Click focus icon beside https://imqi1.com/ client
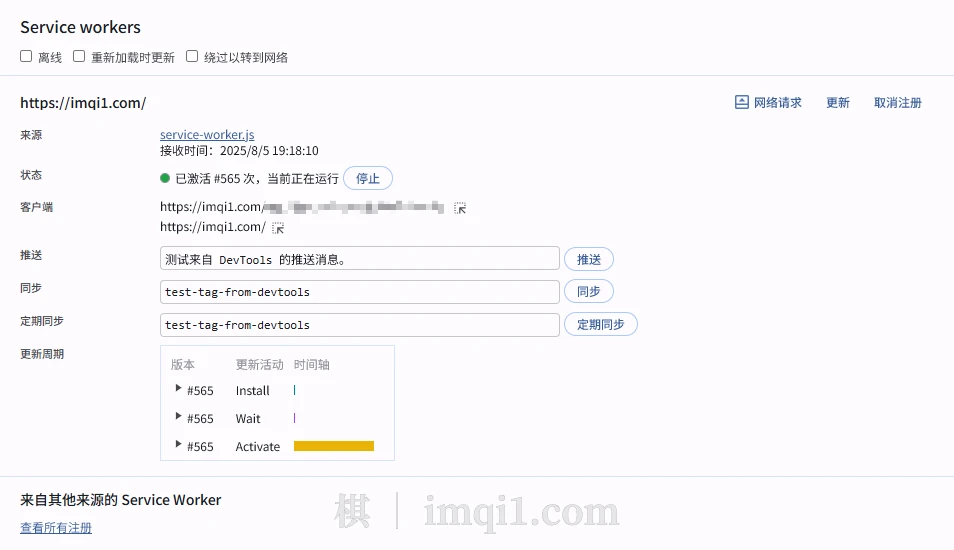This screenshot has height=550, width=954. [x=278, y=228]
